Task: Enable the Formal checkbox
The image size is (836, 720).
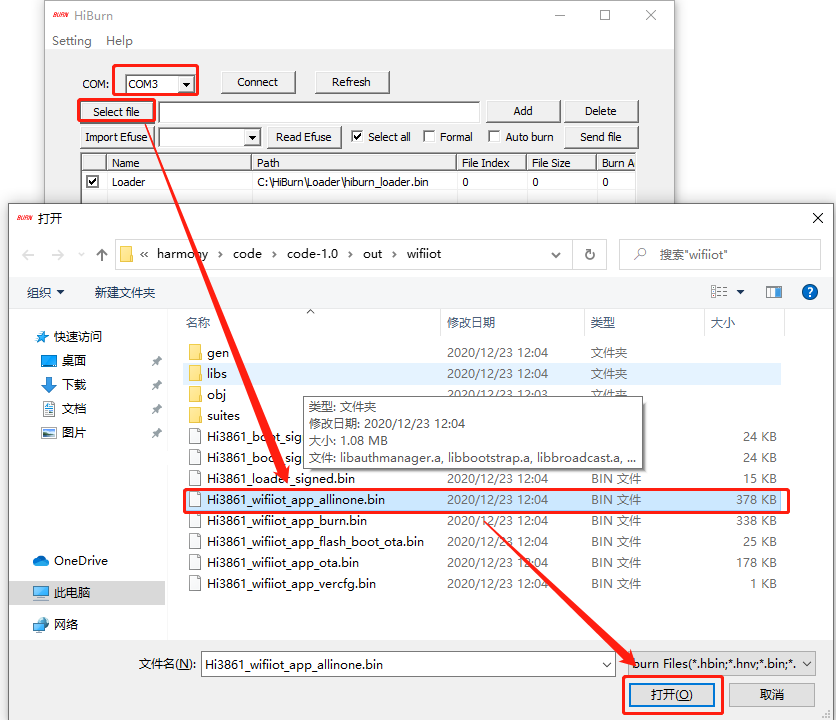Action: (429, 137)
